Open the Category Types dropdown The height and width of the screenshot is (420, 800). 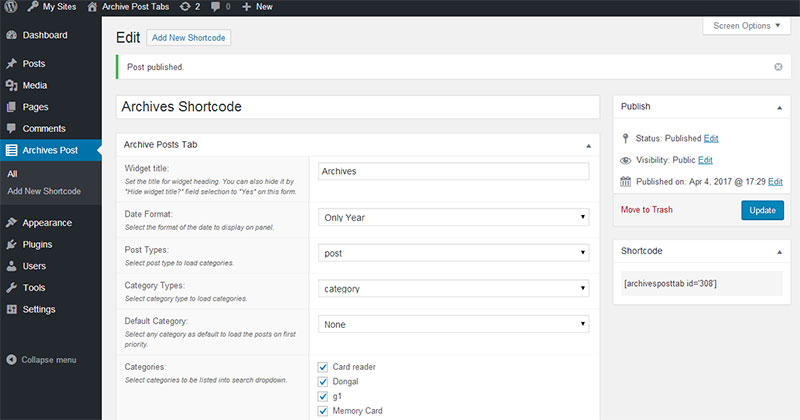pos(454,289)
